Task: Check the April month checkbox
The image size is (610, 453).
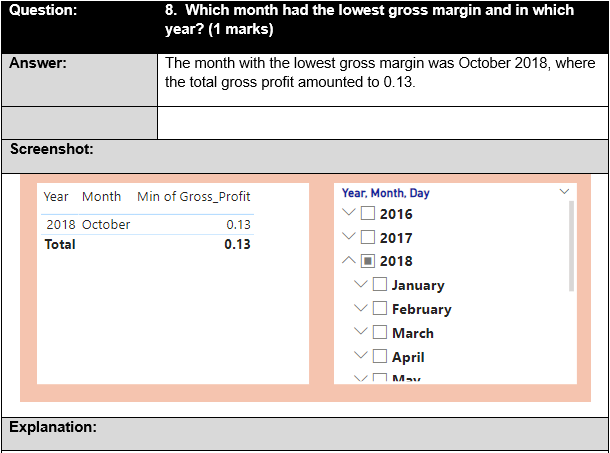Action: pos(380,357)
